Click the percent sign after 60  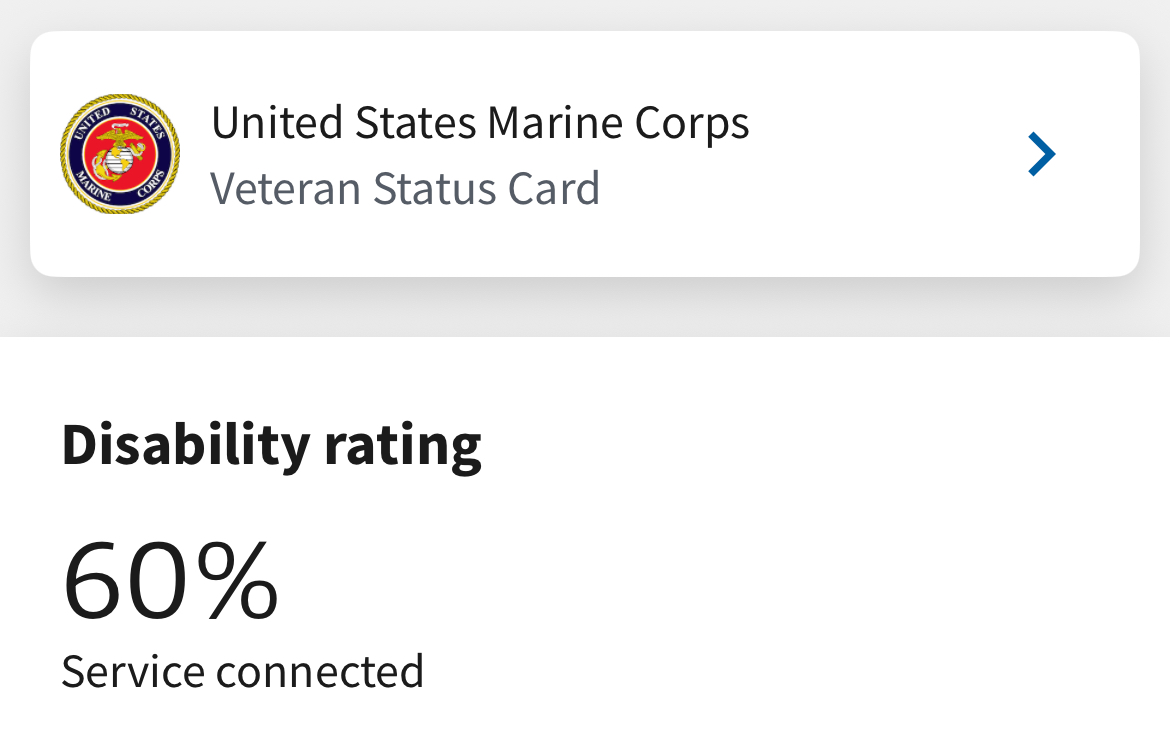point(238,580)
